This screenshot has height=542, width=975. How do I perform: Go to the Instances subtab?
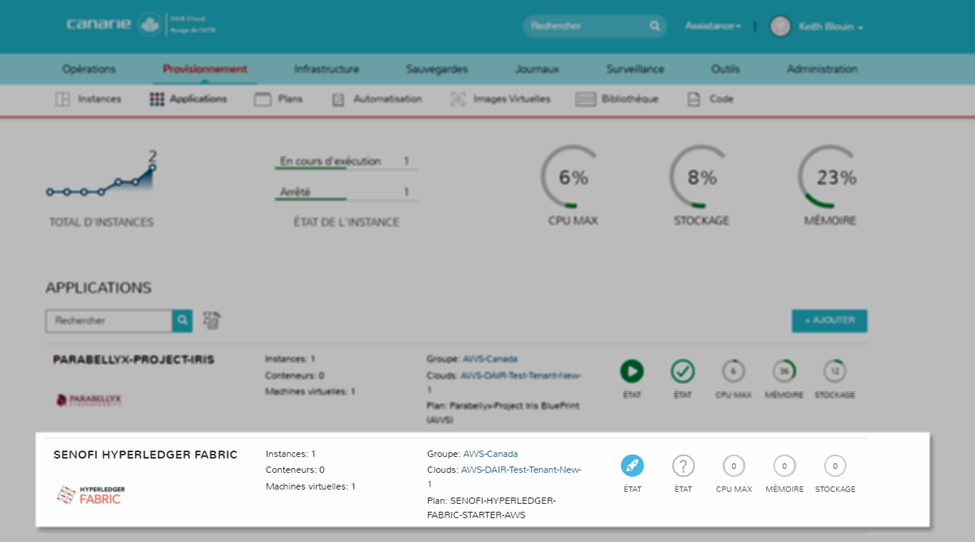coord(88,99)
